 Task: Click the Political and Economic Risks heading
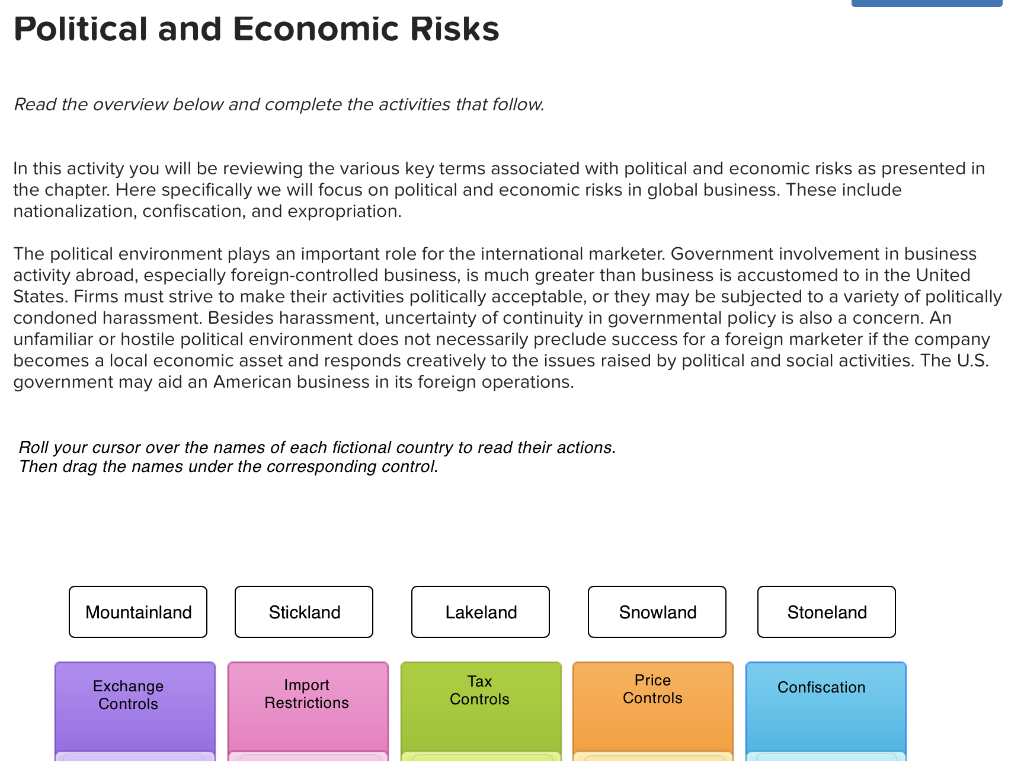click(x=255, y=29)
